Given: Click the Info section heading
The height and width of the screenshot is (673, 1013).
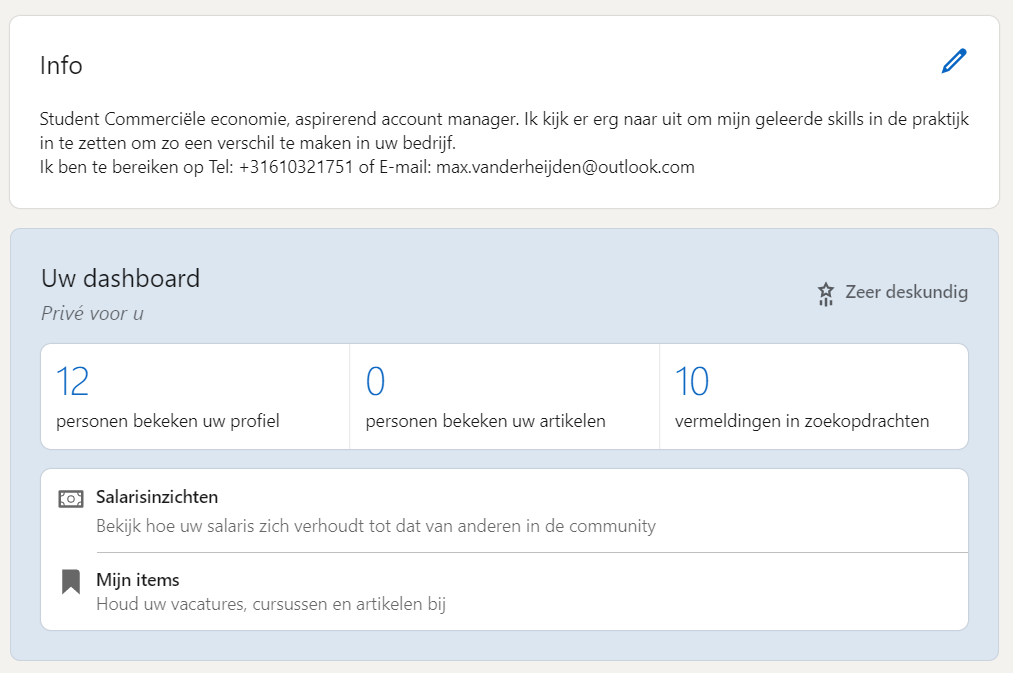Looking at the screenshot, I should tap(61, 65).
